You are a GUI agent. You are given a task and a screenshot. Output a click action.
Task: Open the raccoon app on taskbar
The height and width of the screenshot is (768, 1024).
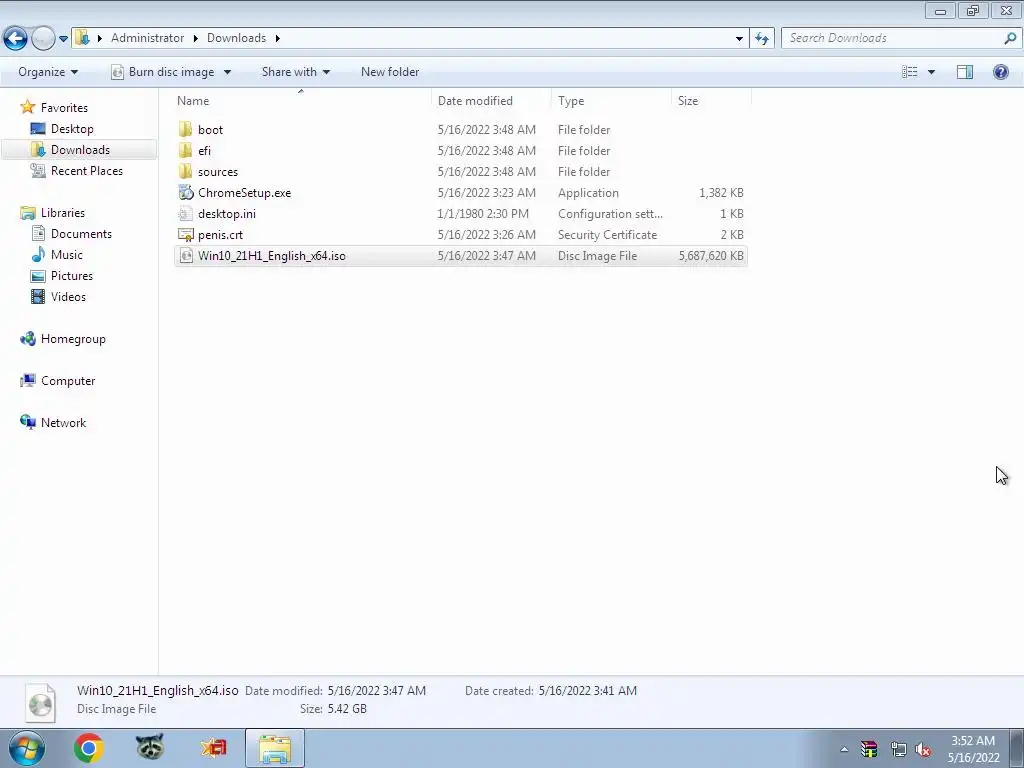150,747
